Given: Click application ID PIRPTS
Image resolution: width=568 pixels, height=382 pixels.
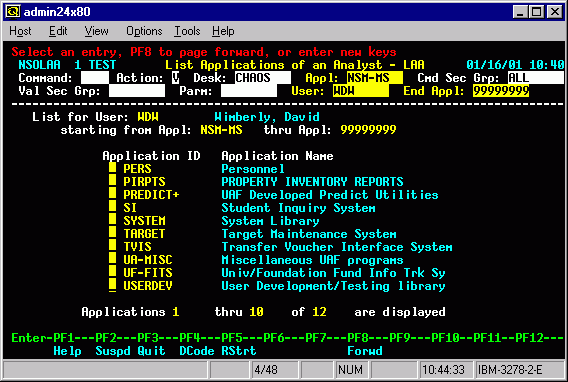Looking at the screenshot, I should point(144,182).
